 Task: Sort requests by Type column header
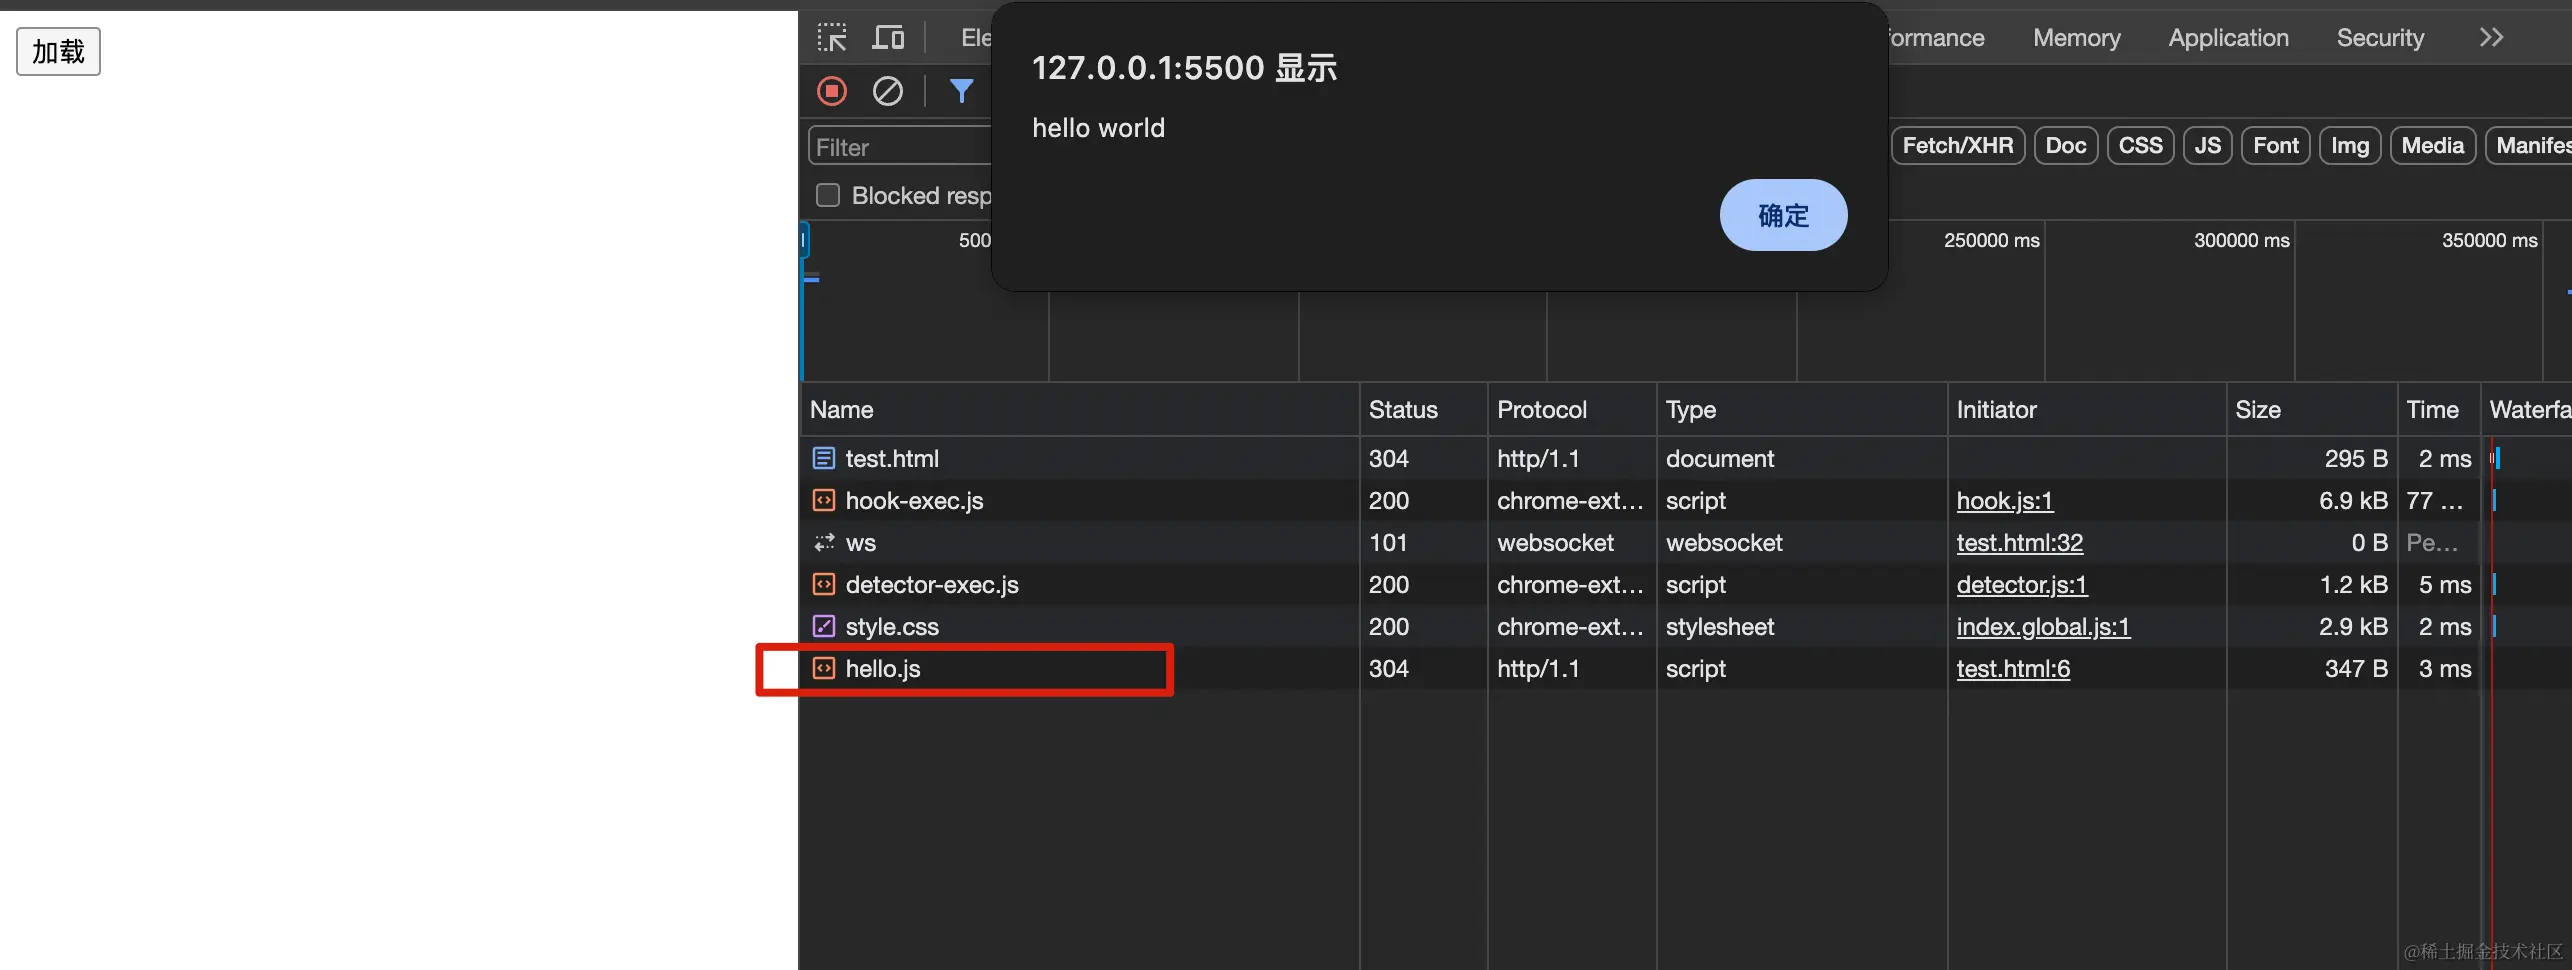coord(1802,410)
